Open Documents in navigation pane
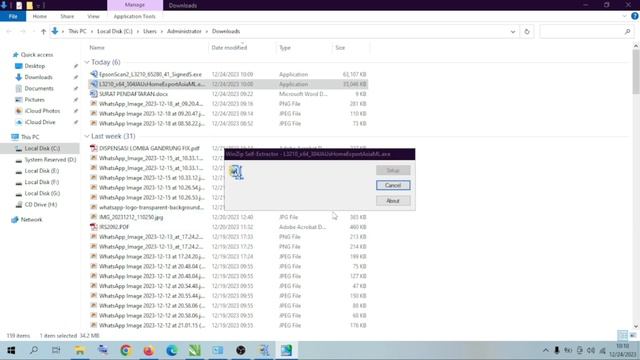The width and height of the screenshot is (640, 360). pos(39,89)
